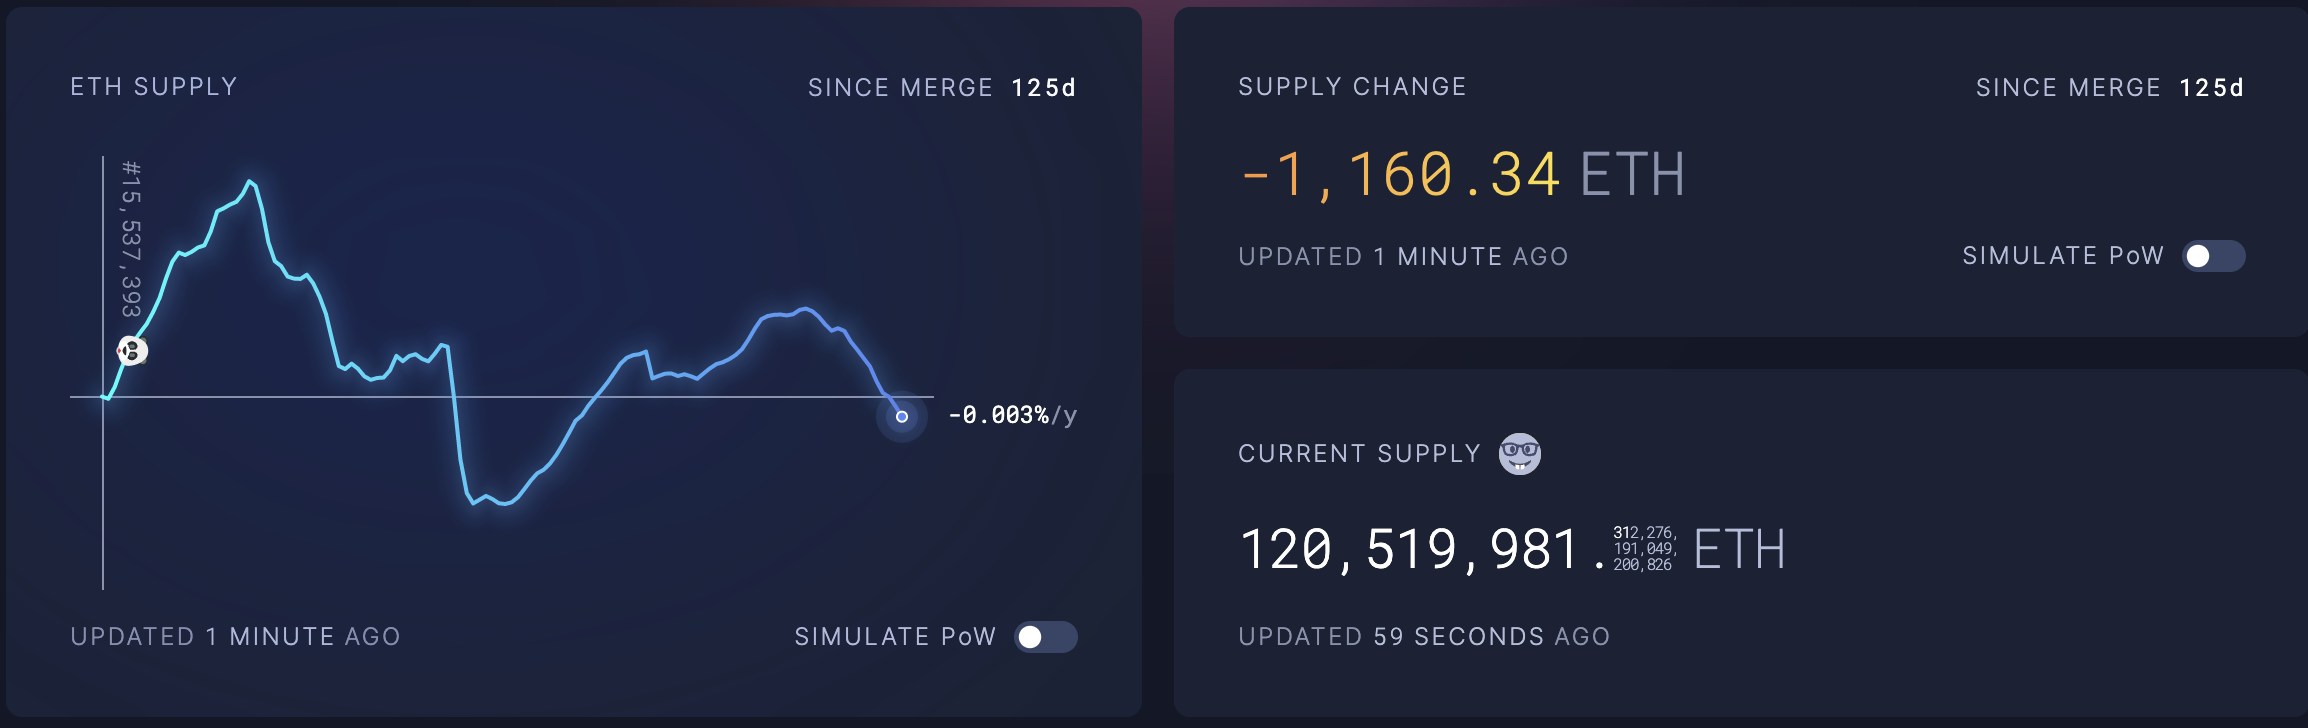Click the CURRENT SUPPLY heading text

[x=1359, y=454]
